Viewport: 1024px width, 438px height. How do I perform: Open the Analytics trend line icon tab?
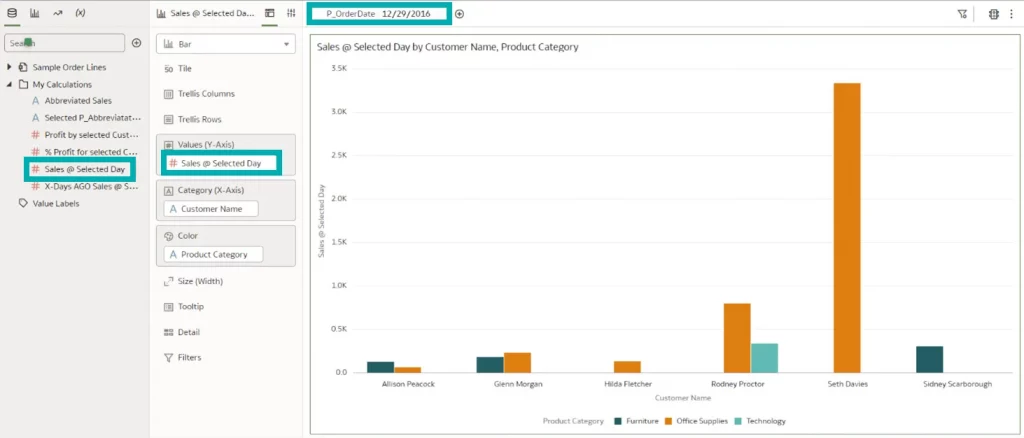pyautogui.click(x=57, y=13)
